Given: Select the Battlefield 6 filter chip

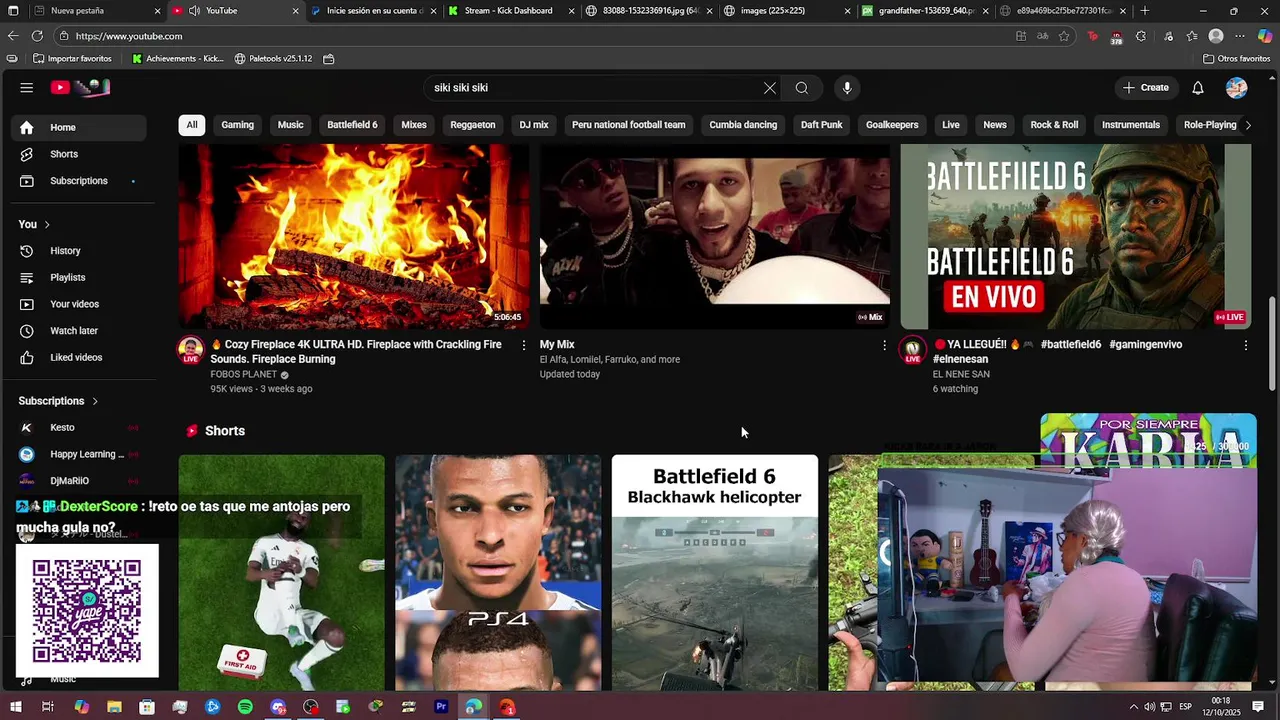Looking at the screenshot, I should point(352,125).
